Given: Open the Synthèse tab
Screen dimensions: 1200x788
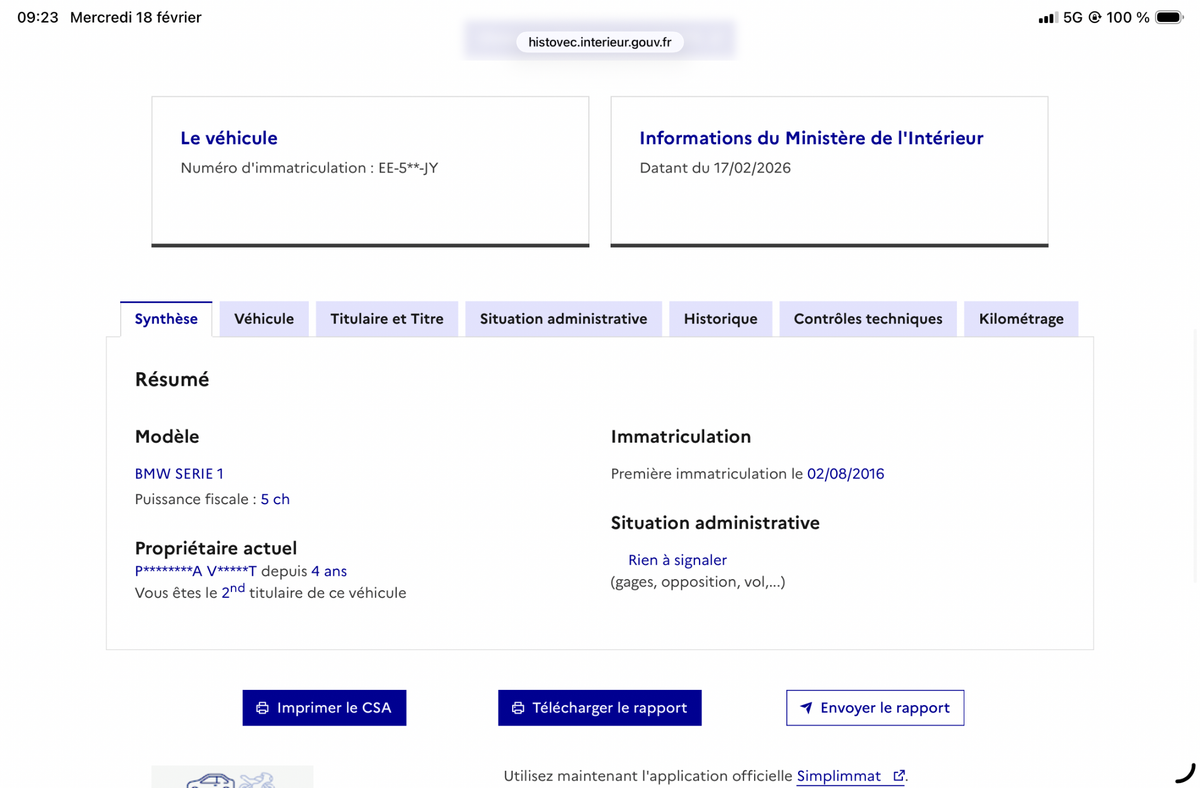Looking at the screenshot, I should [166, 319].
